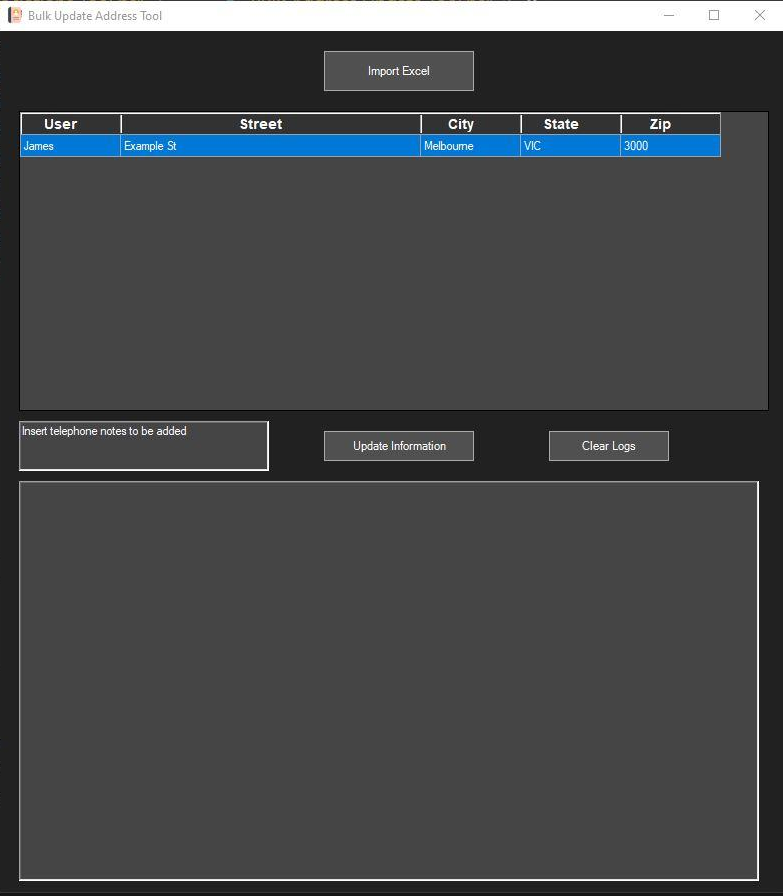Focus the telephone notes input field
This screenshot has width=783, height=896.
tap(144, 446)
